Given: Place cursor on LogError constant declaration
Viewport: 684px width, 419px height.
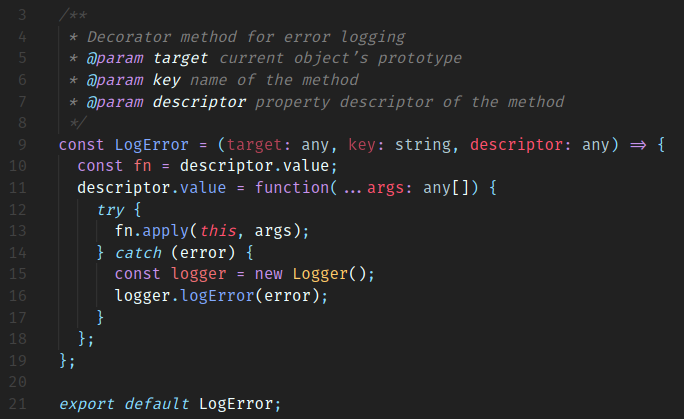Looking at the screenshot, I should [151, 144].
